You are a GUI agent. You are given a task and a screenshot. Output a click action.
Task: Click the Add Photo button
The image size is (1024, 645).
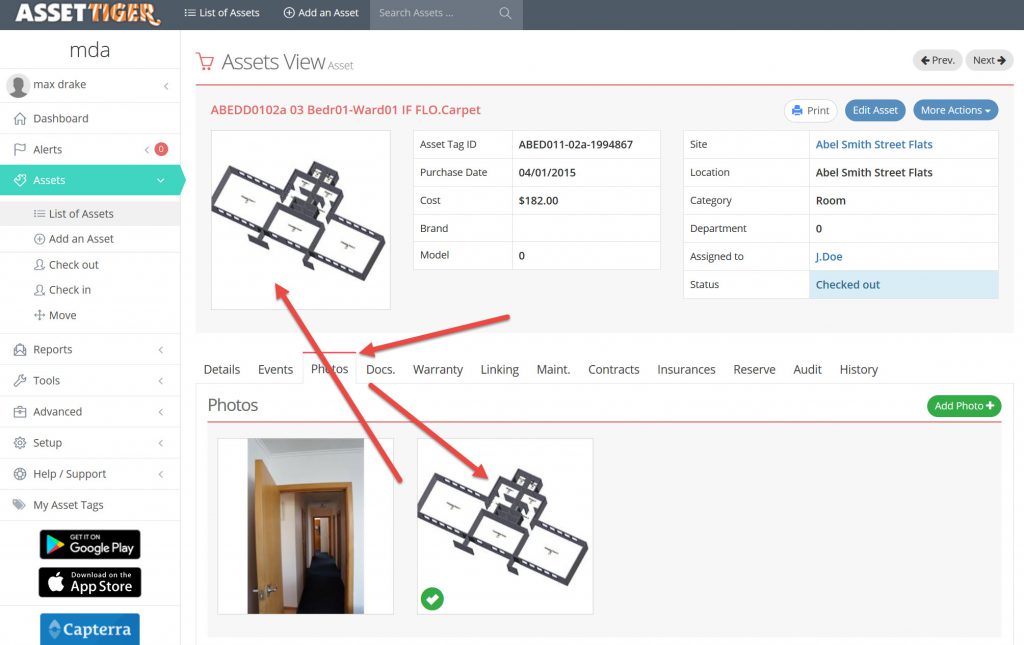[964, 406]
